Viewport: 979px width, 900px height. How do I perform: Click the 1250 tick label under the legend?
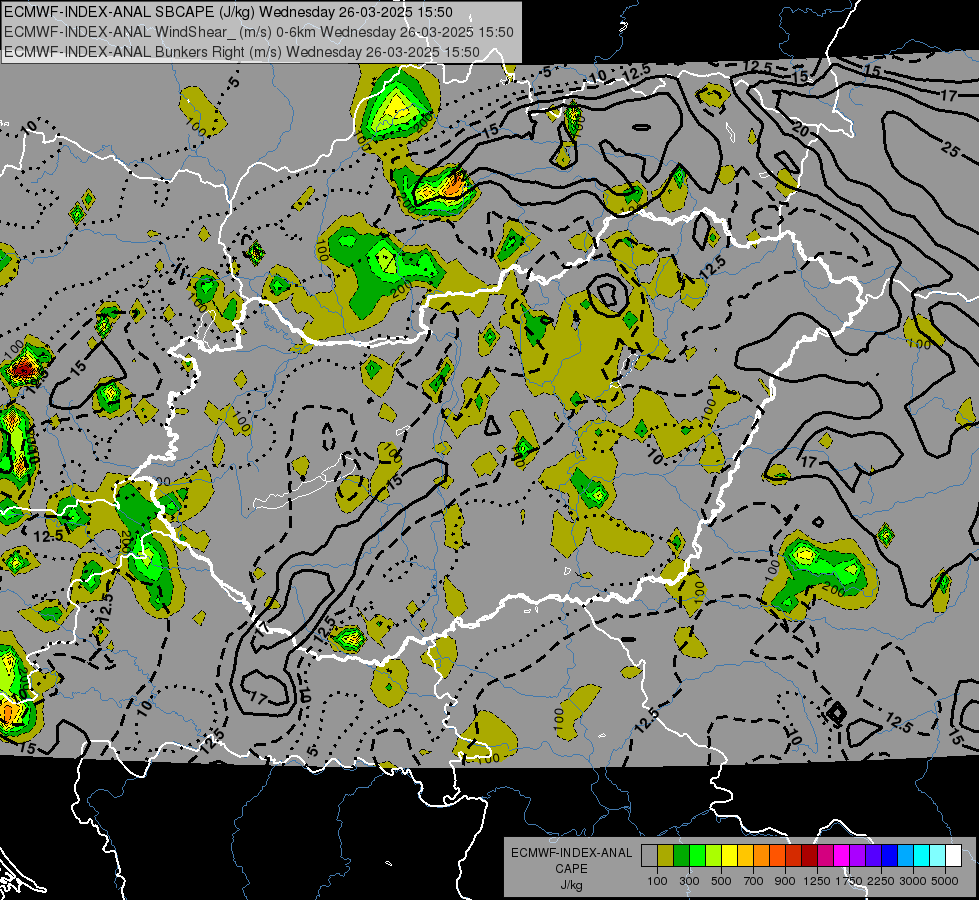817,881
